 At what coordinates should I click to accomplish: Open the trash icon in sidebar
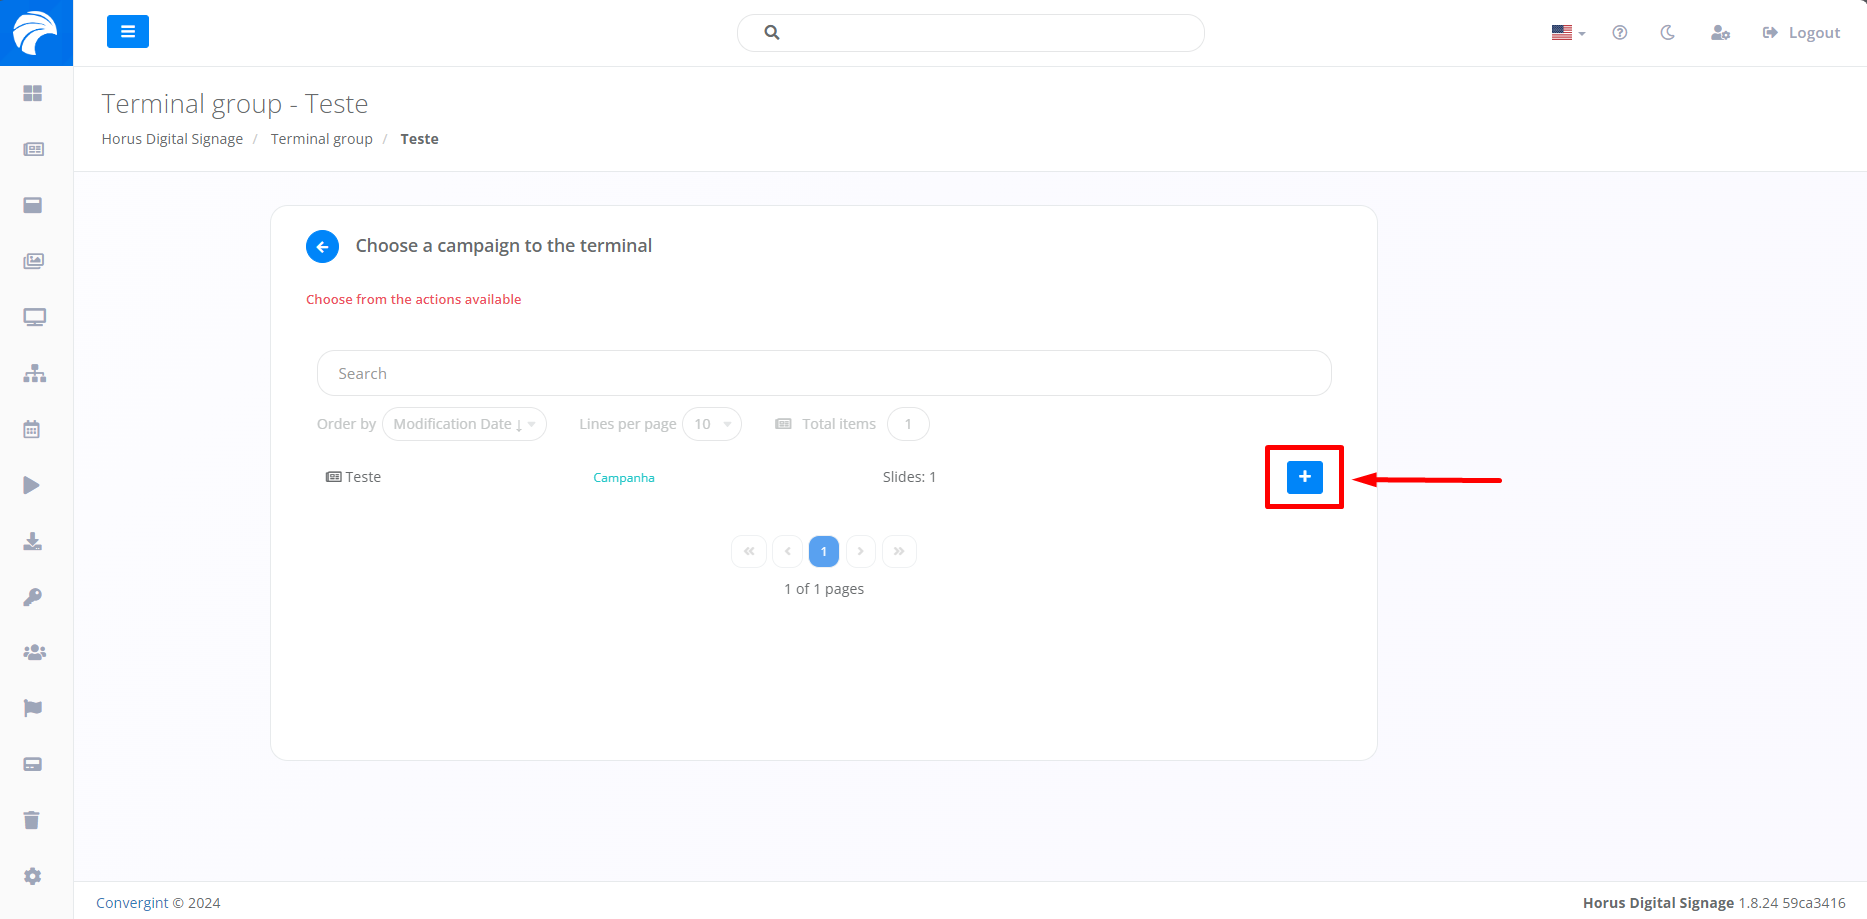(32, 820)
